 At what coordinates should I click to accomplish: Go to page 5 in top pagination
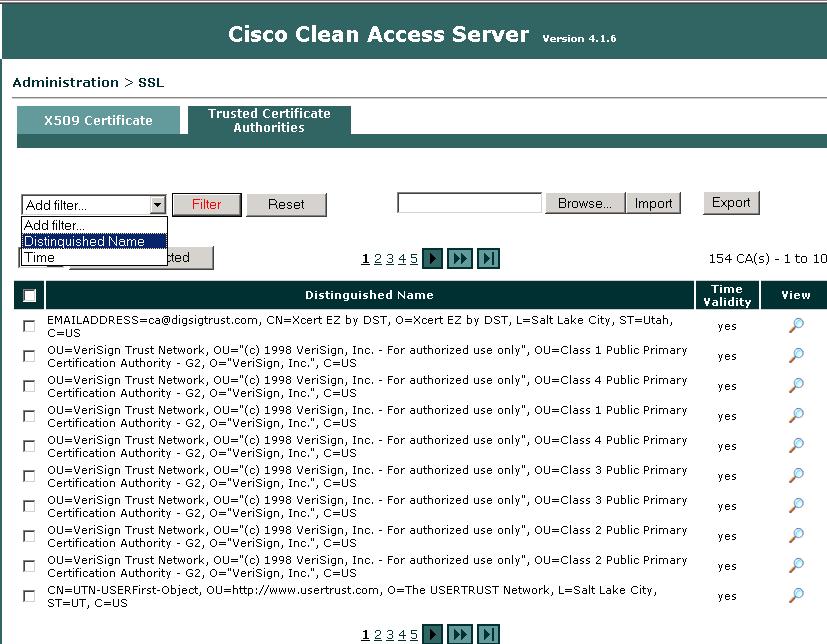point(414,259)
